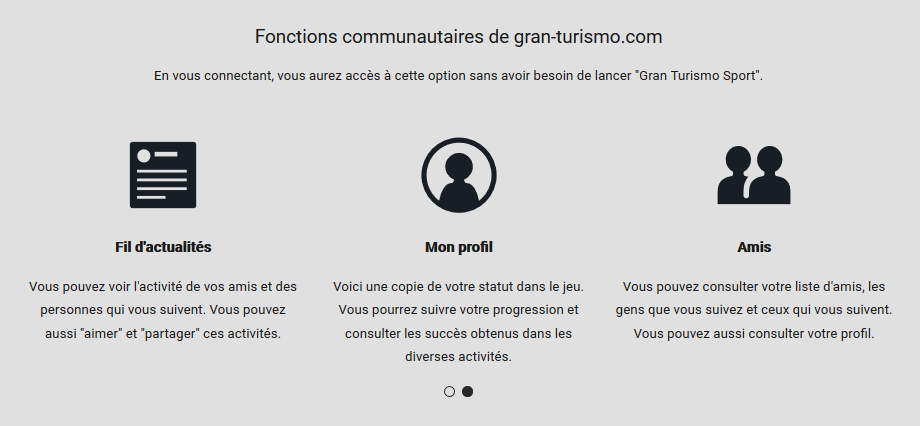Click the left silhouette in the friends icon

tap(733, 175)
